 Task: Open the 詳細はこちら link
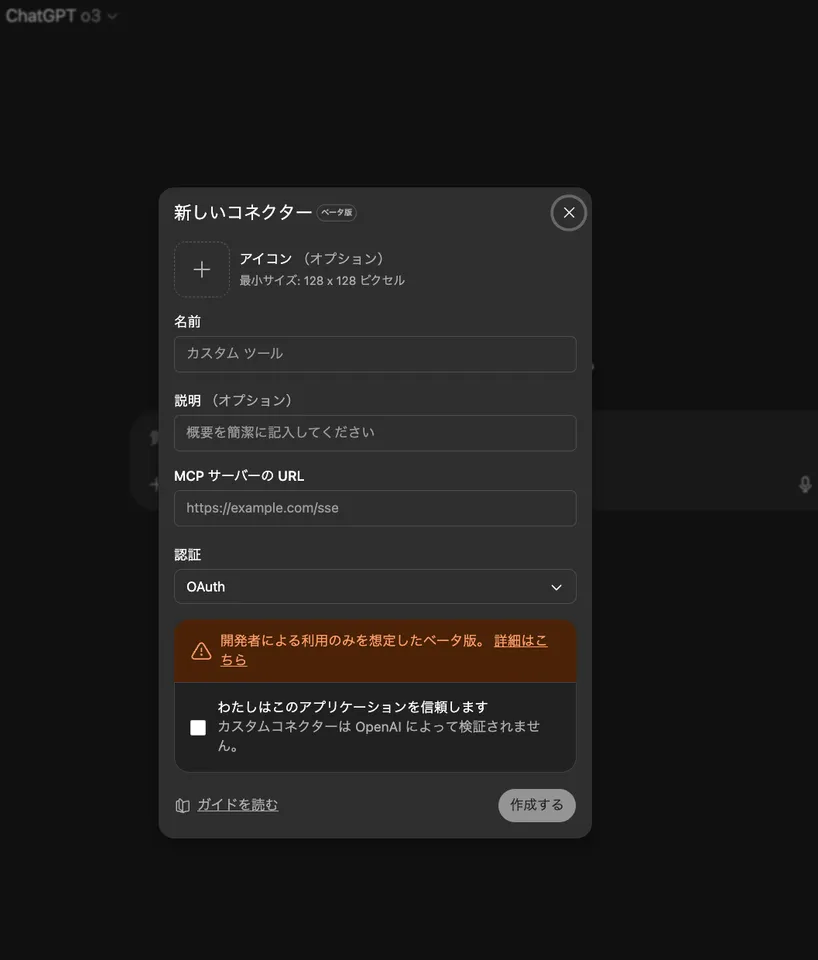520,641
